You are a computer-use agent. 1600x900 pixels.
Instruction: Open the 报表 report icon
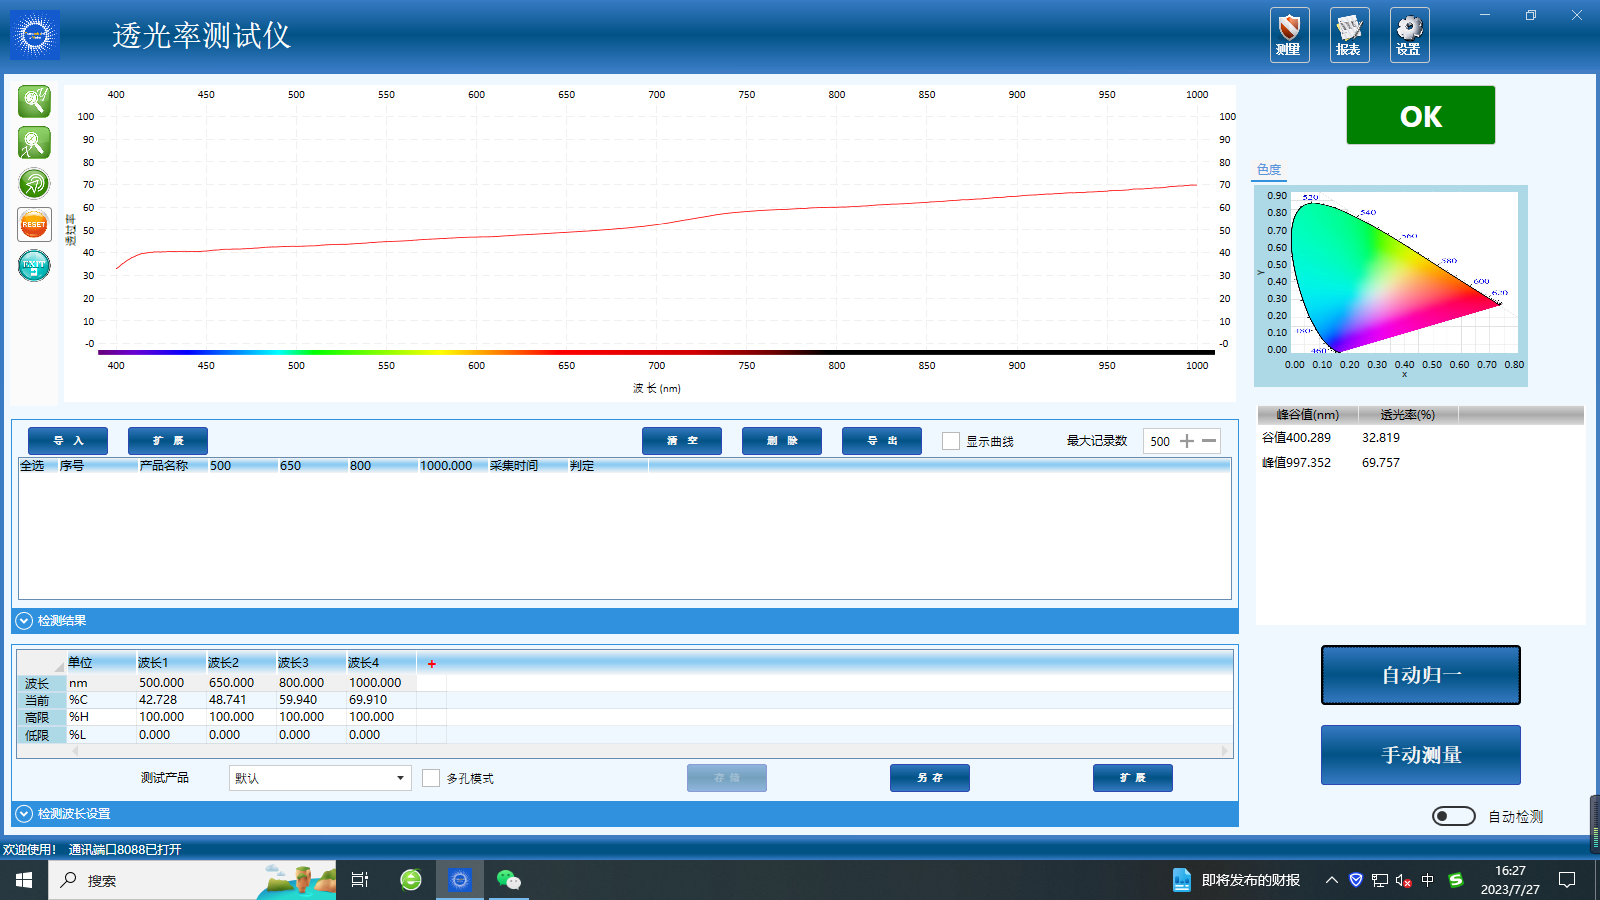point(1349,35)
